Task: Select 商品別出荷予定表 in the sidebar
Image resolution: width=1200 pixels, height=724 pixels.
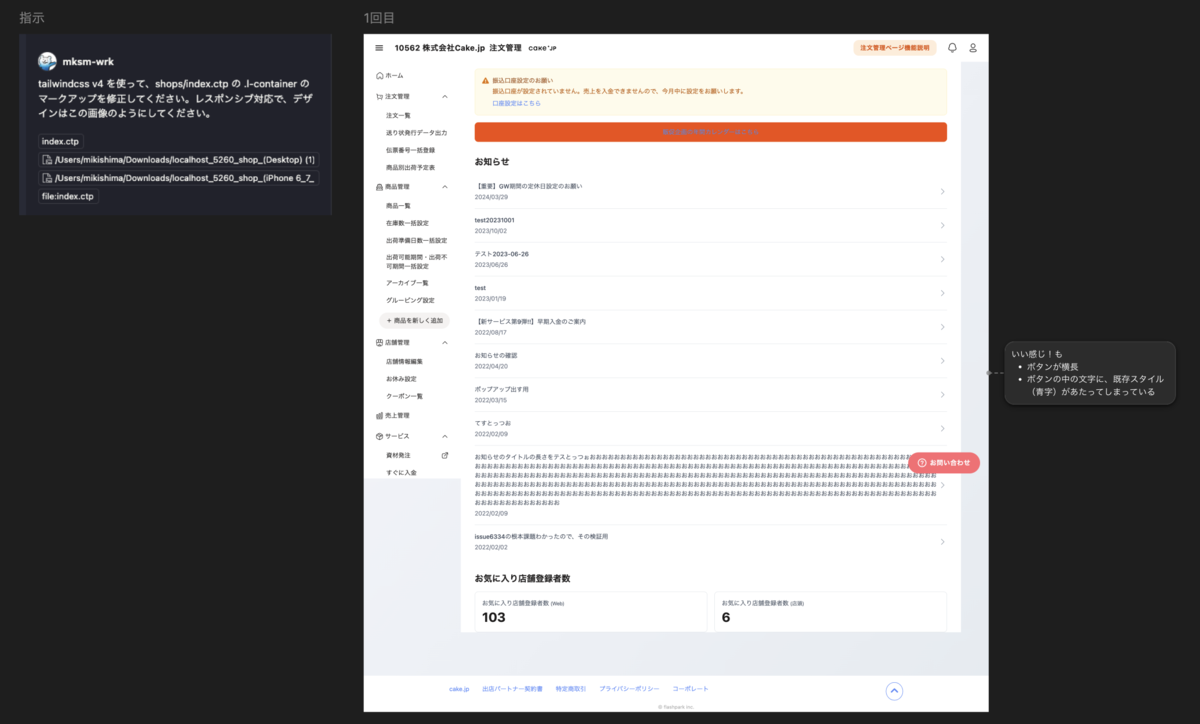Action: pos(410,168)
